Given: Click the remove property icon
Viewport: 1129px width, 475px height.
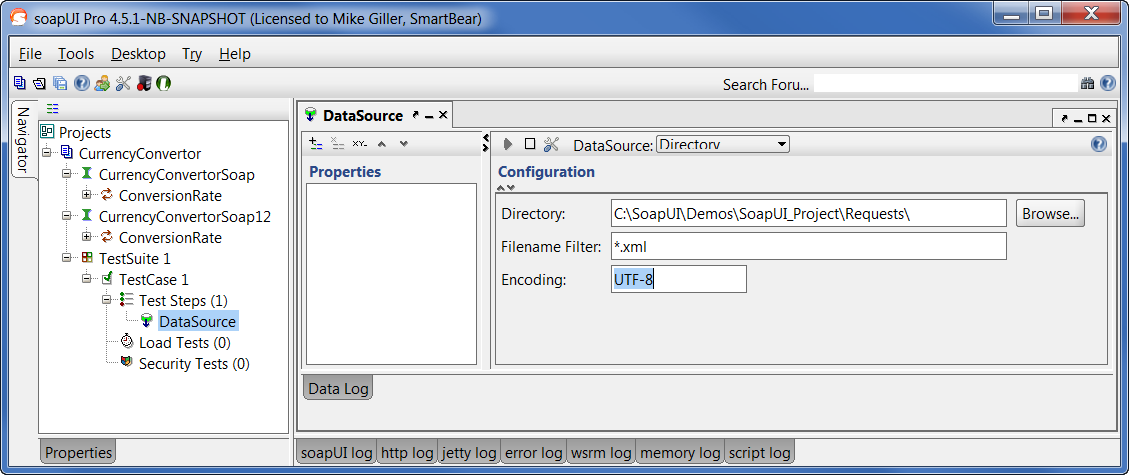Looking at the screenshot, I should point(338,143).
